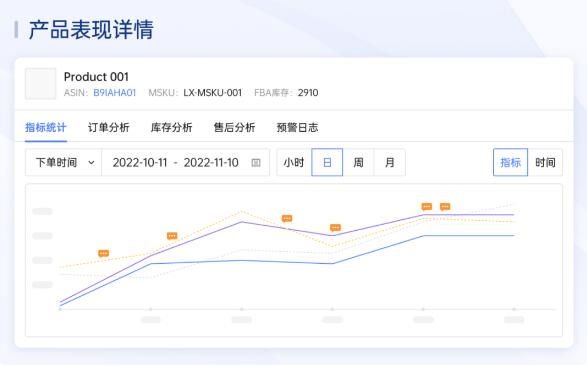Click the rightmost orange comment marker
587x367 pixels.
(x=445, y=207)
